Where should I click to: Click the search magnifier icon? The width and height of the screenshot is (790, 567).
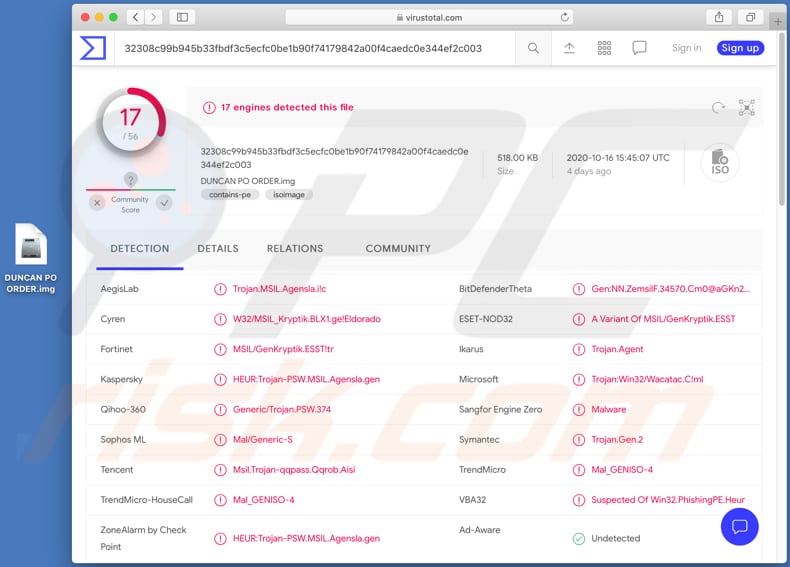pos(533,48)
